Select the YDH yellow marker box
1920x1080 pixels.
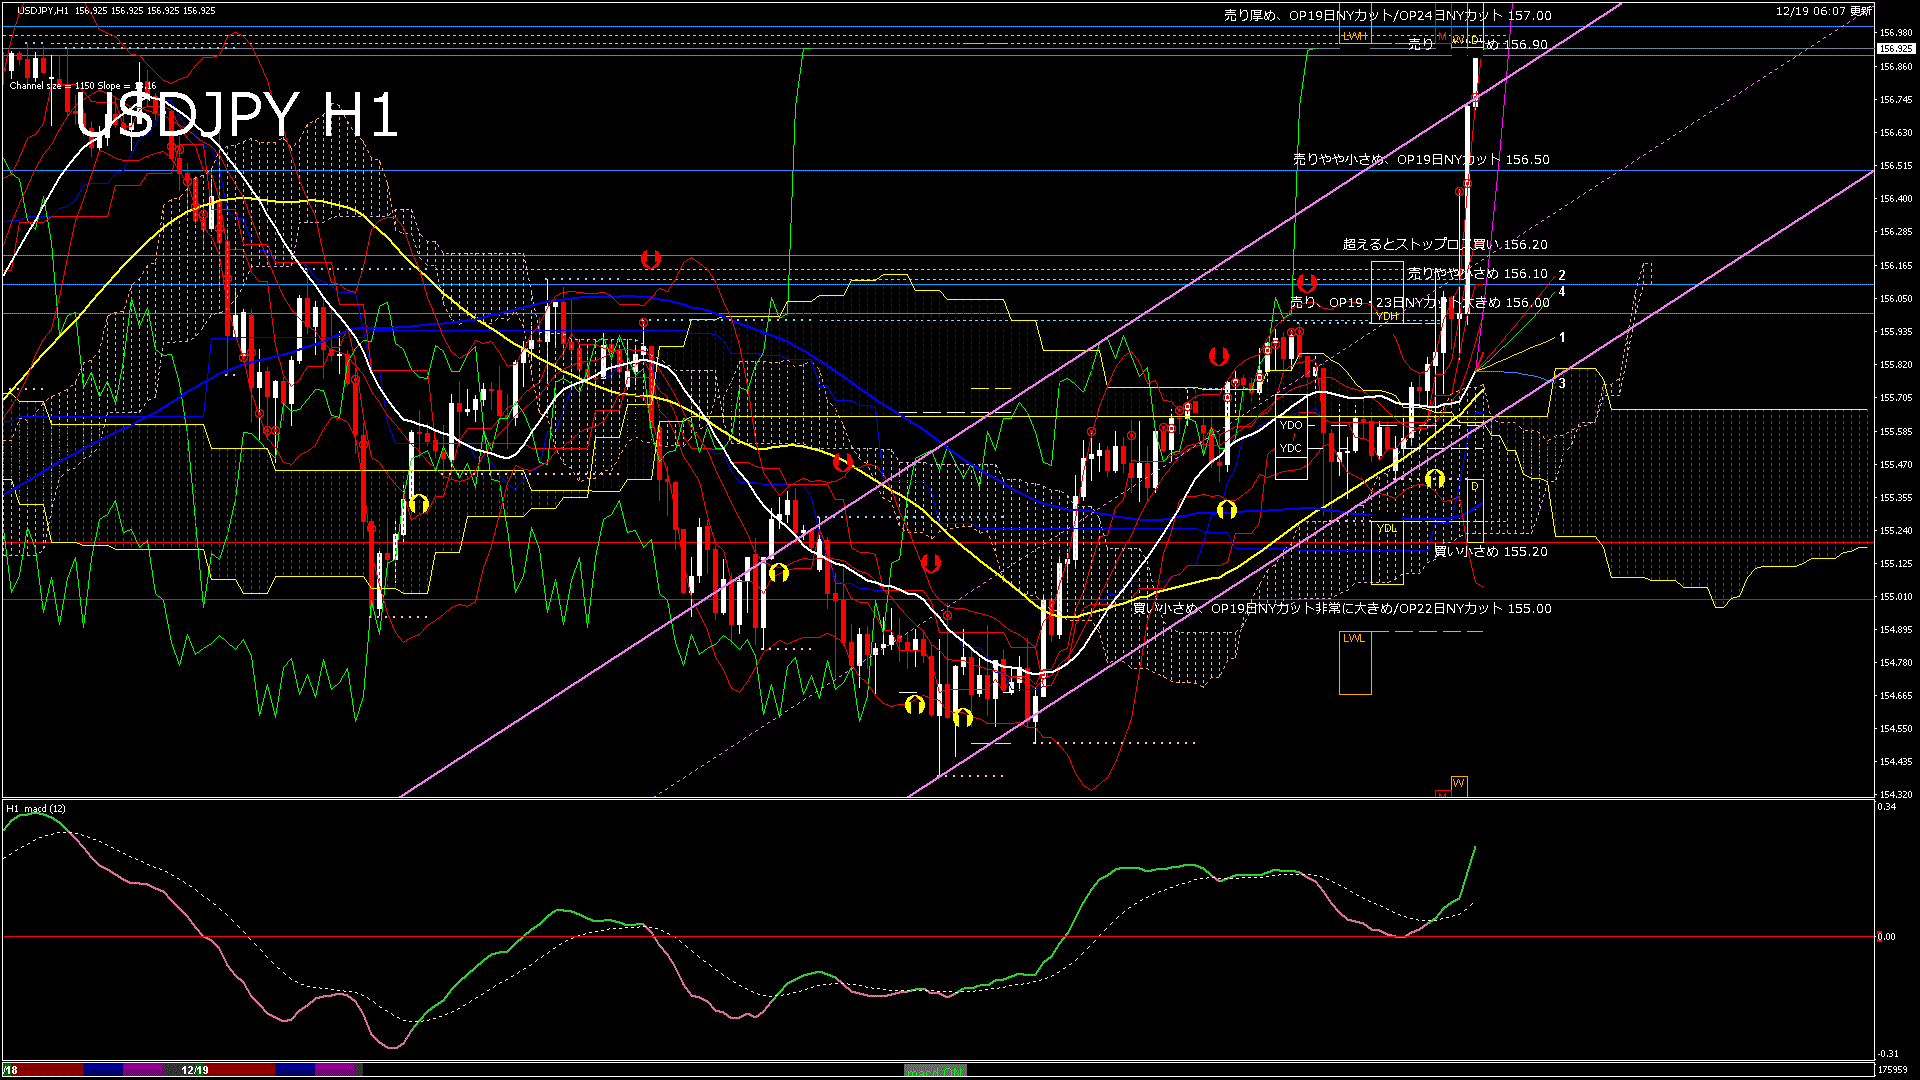click(1387, 316)
